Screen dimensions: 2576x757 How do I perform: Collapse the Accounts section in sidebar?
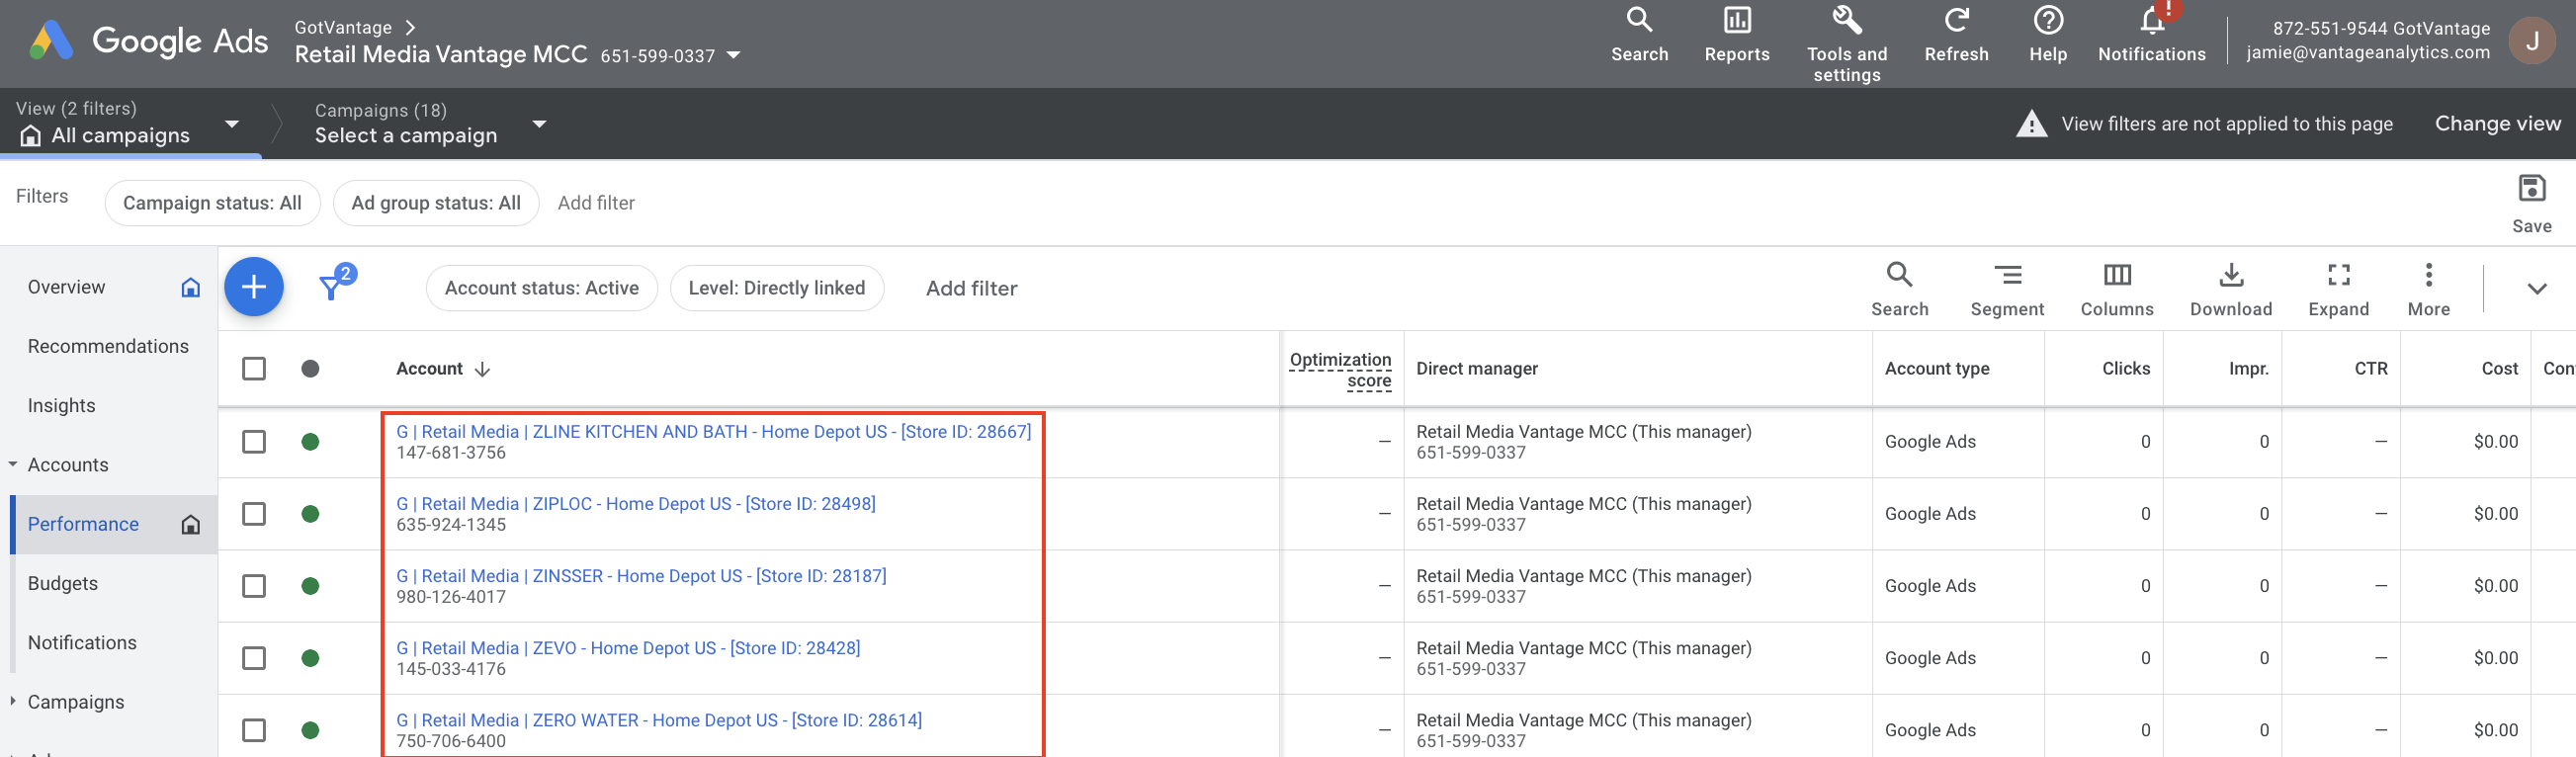point(13,465)
